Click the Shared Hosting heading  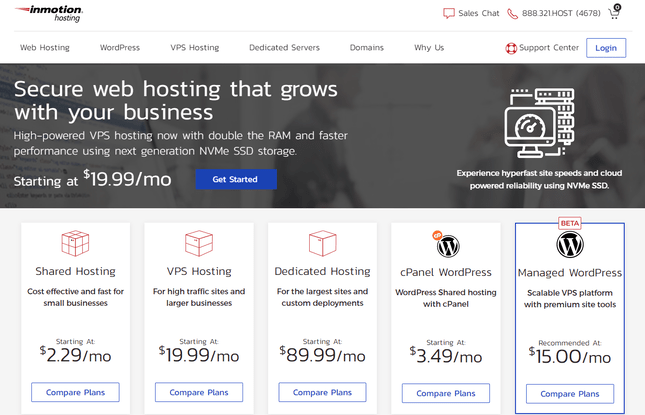pos(75,271)
